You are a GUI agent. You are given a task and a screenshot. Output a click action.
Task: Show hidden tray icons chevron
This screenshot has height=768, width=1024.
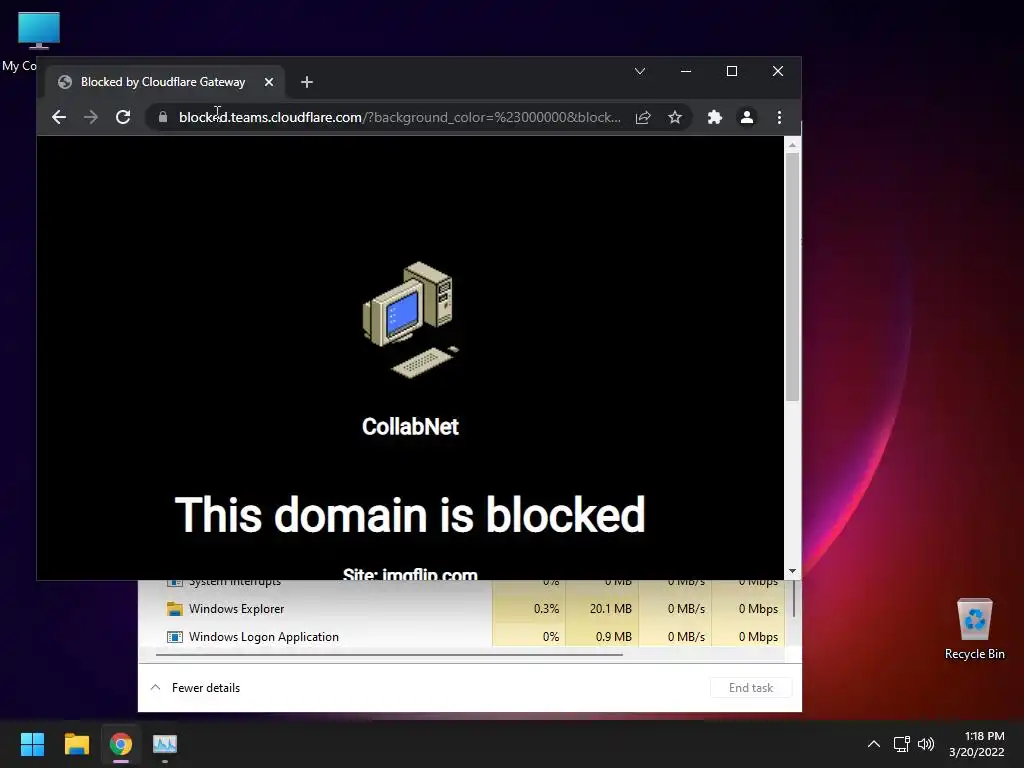pos(873,744)
